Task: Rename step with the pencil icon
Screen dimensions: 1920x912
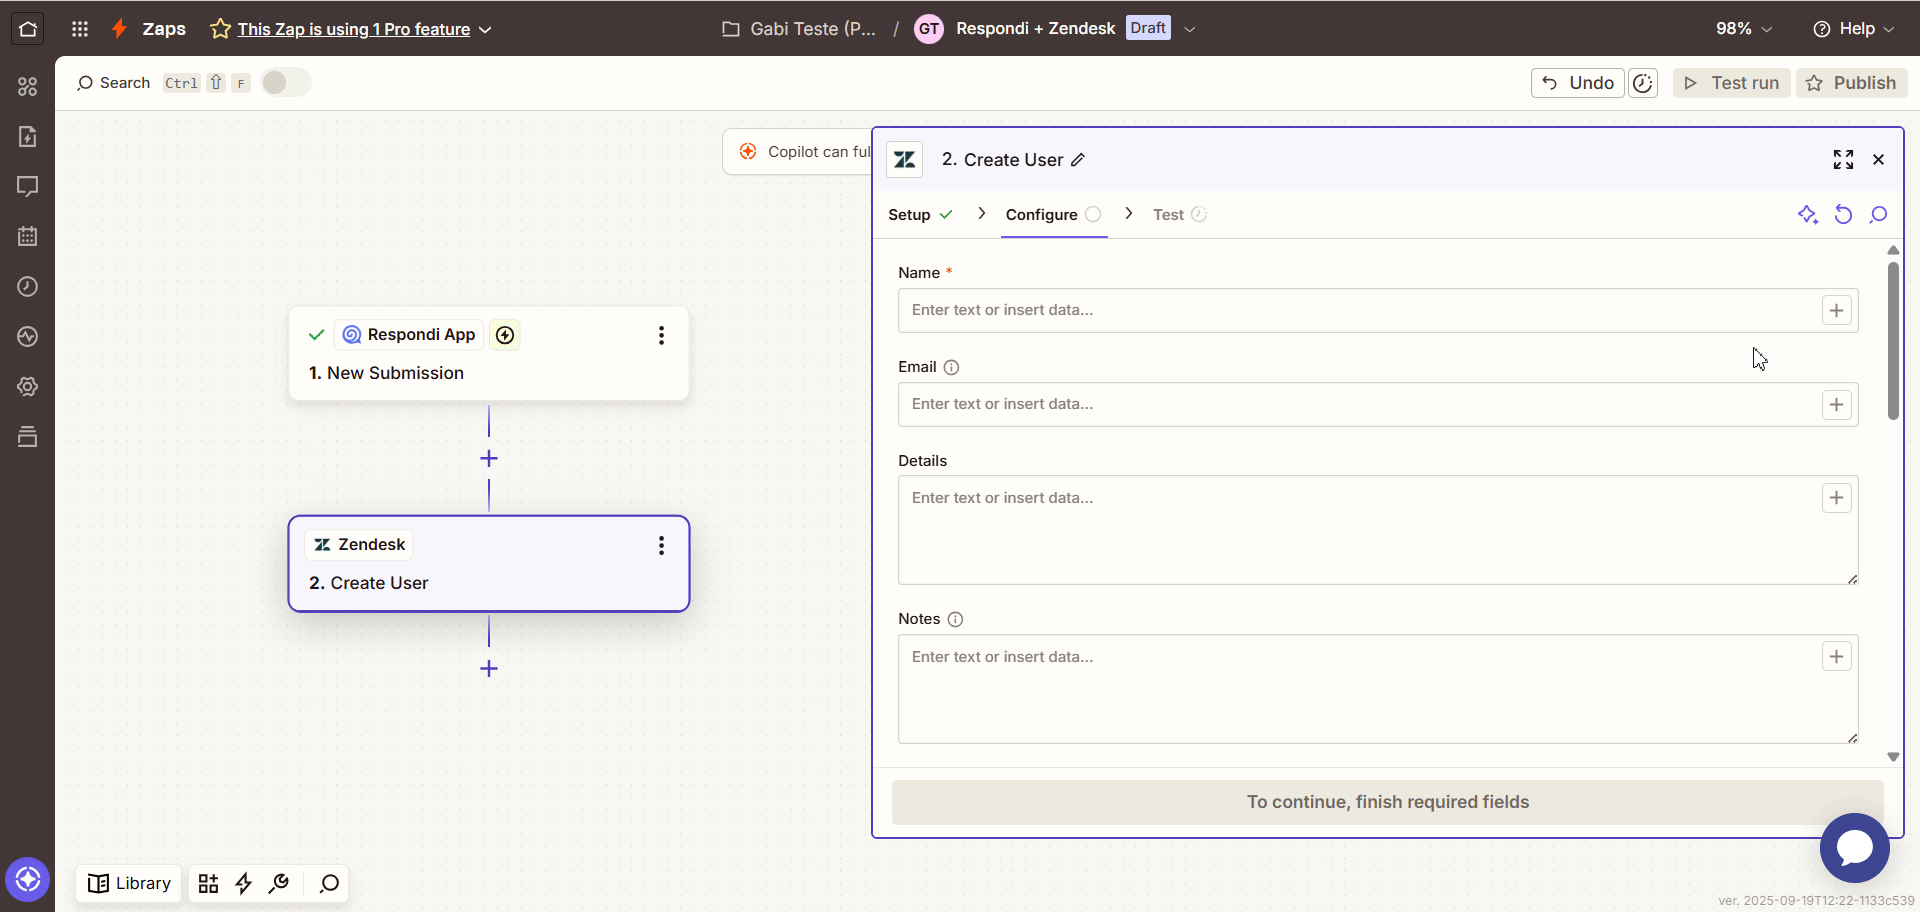Action: (1078, 160)
